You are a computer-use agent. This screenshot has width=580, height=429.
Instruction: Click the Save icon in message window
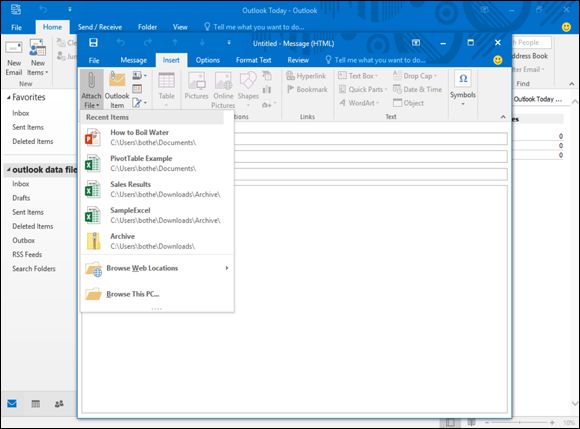(93, 43)
